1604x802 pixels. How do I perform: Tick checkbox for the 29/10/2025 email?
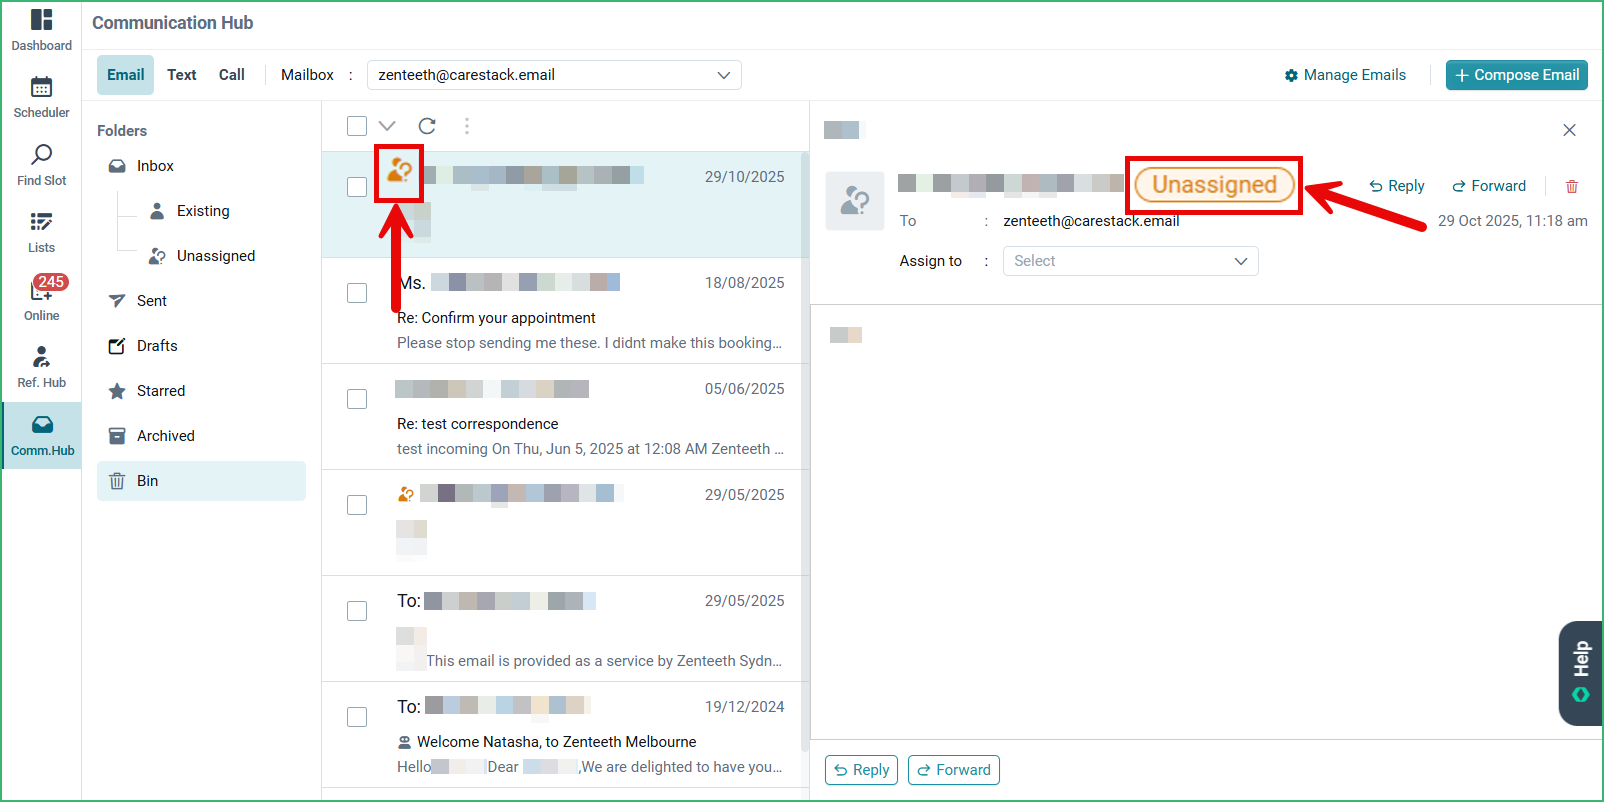(x=357, y=187)
